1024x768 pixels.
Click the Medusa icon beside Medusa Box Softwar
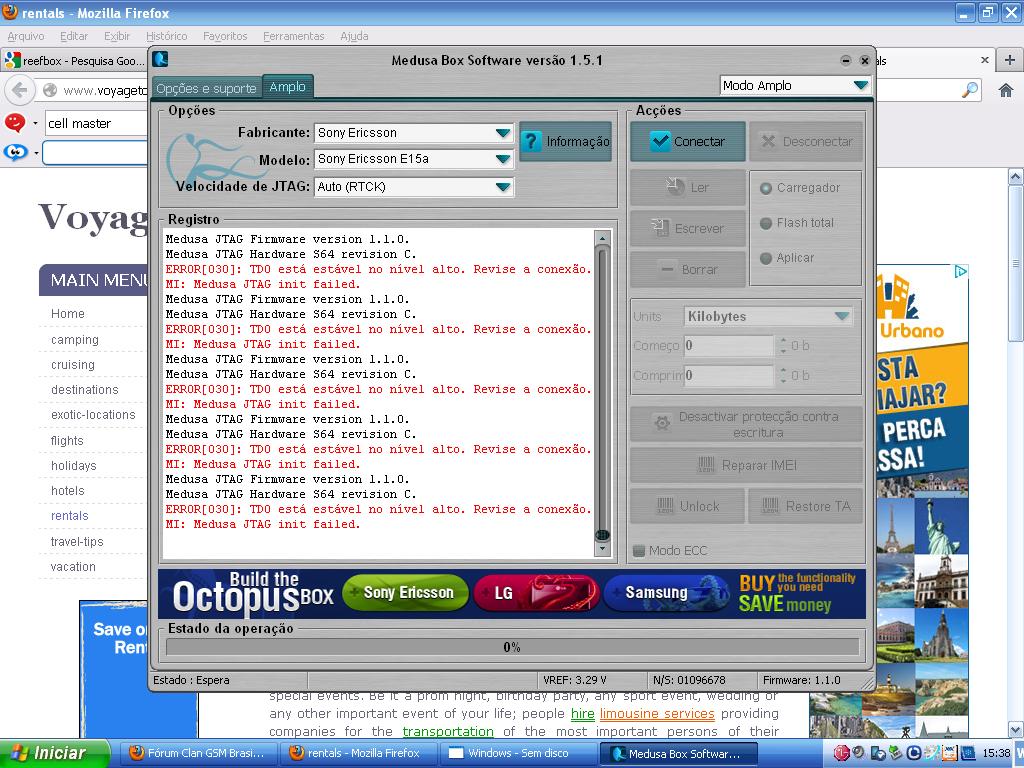[x=617, y=753]
